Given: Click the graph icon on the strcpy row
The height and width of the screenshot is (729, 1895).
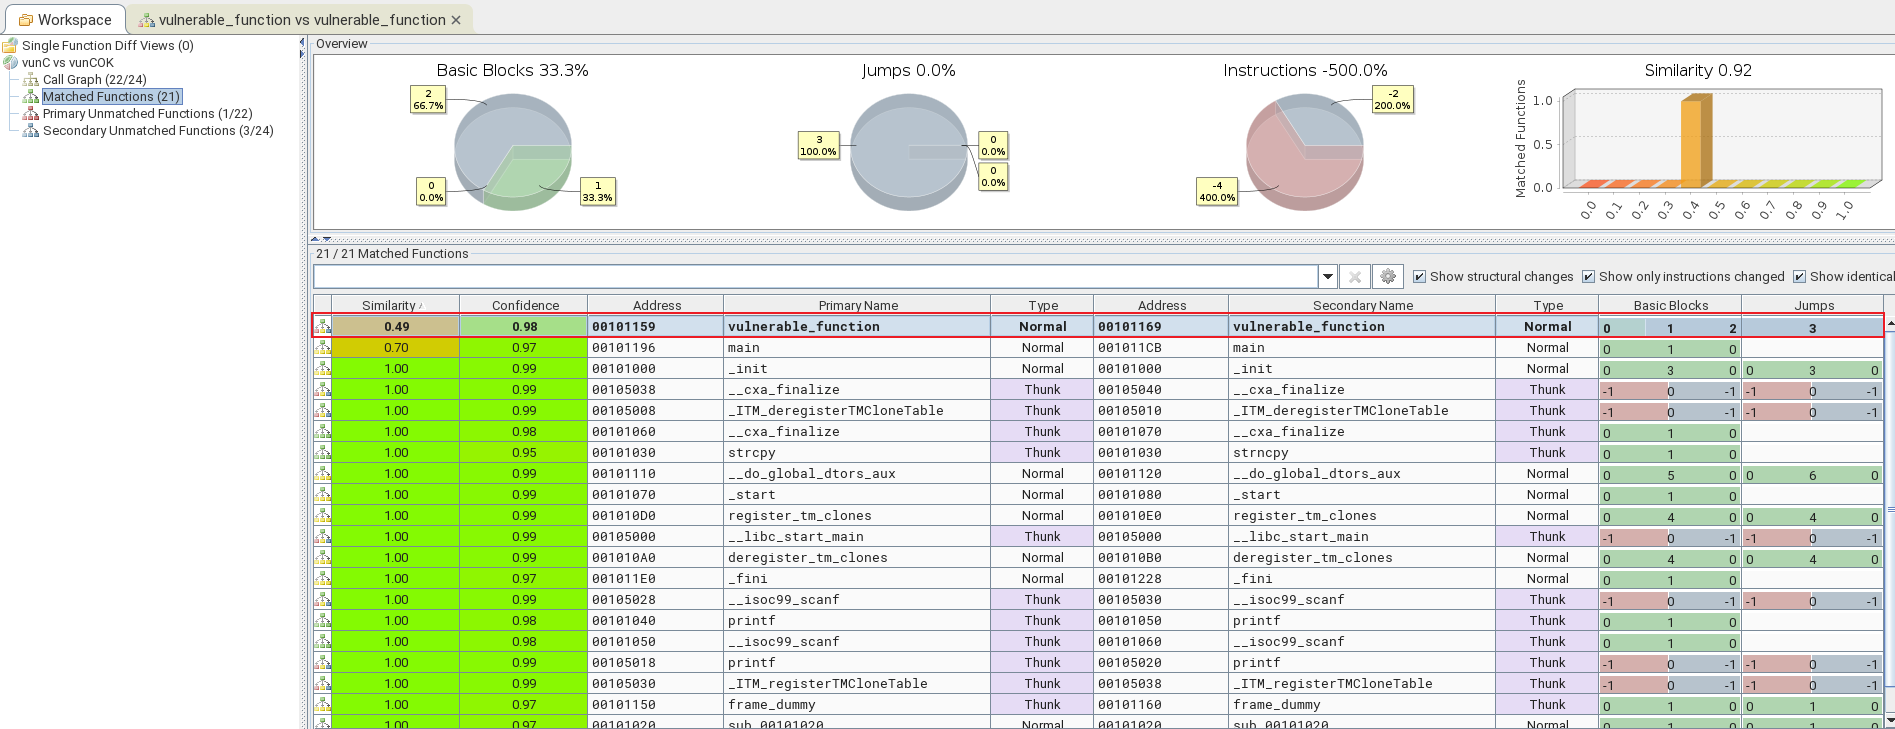Looking at the screenshot, I should (x=322, y=453).
